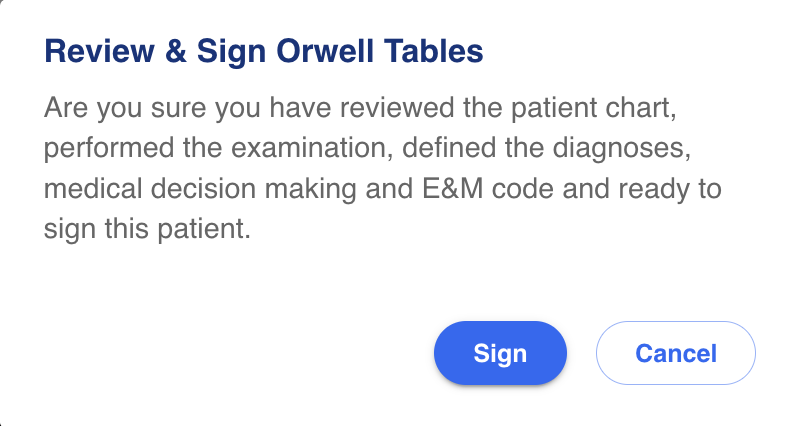
Task: Choose Cancel to return without signing
Action: (675, 353)
